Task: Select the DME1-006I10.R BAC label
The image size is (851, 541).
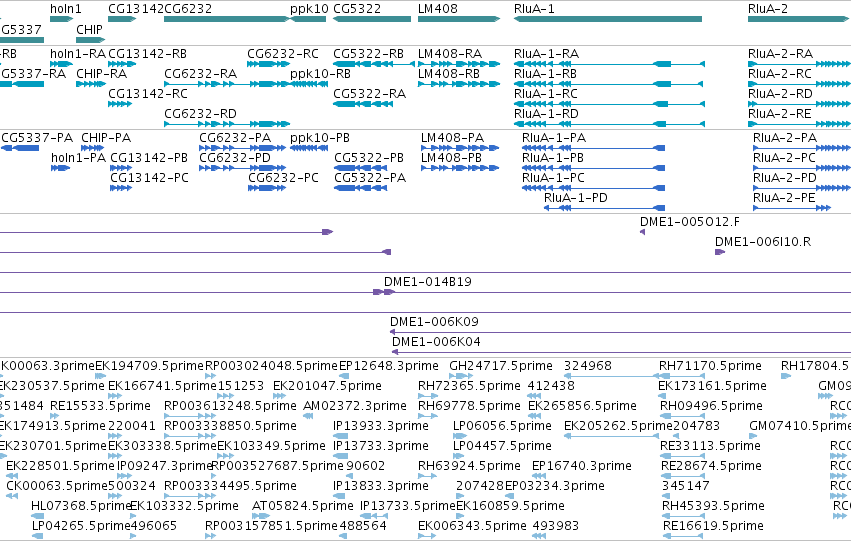Action: coord(763,242)
